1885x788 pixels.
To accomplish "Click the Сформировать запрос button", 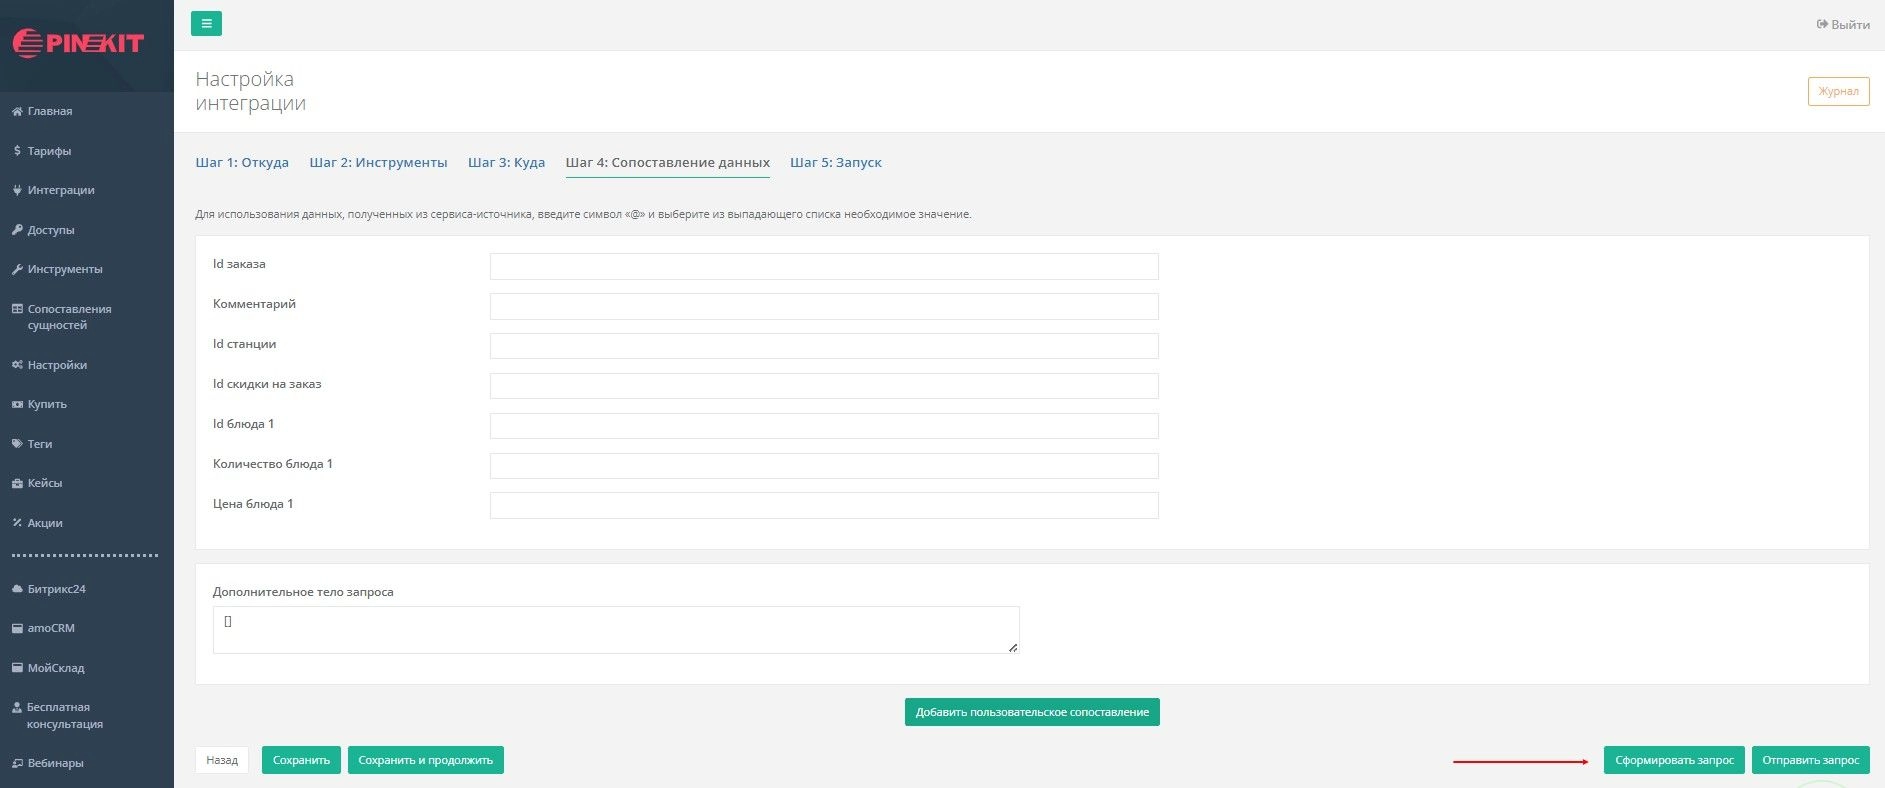I will click(x=1674, y=760).
